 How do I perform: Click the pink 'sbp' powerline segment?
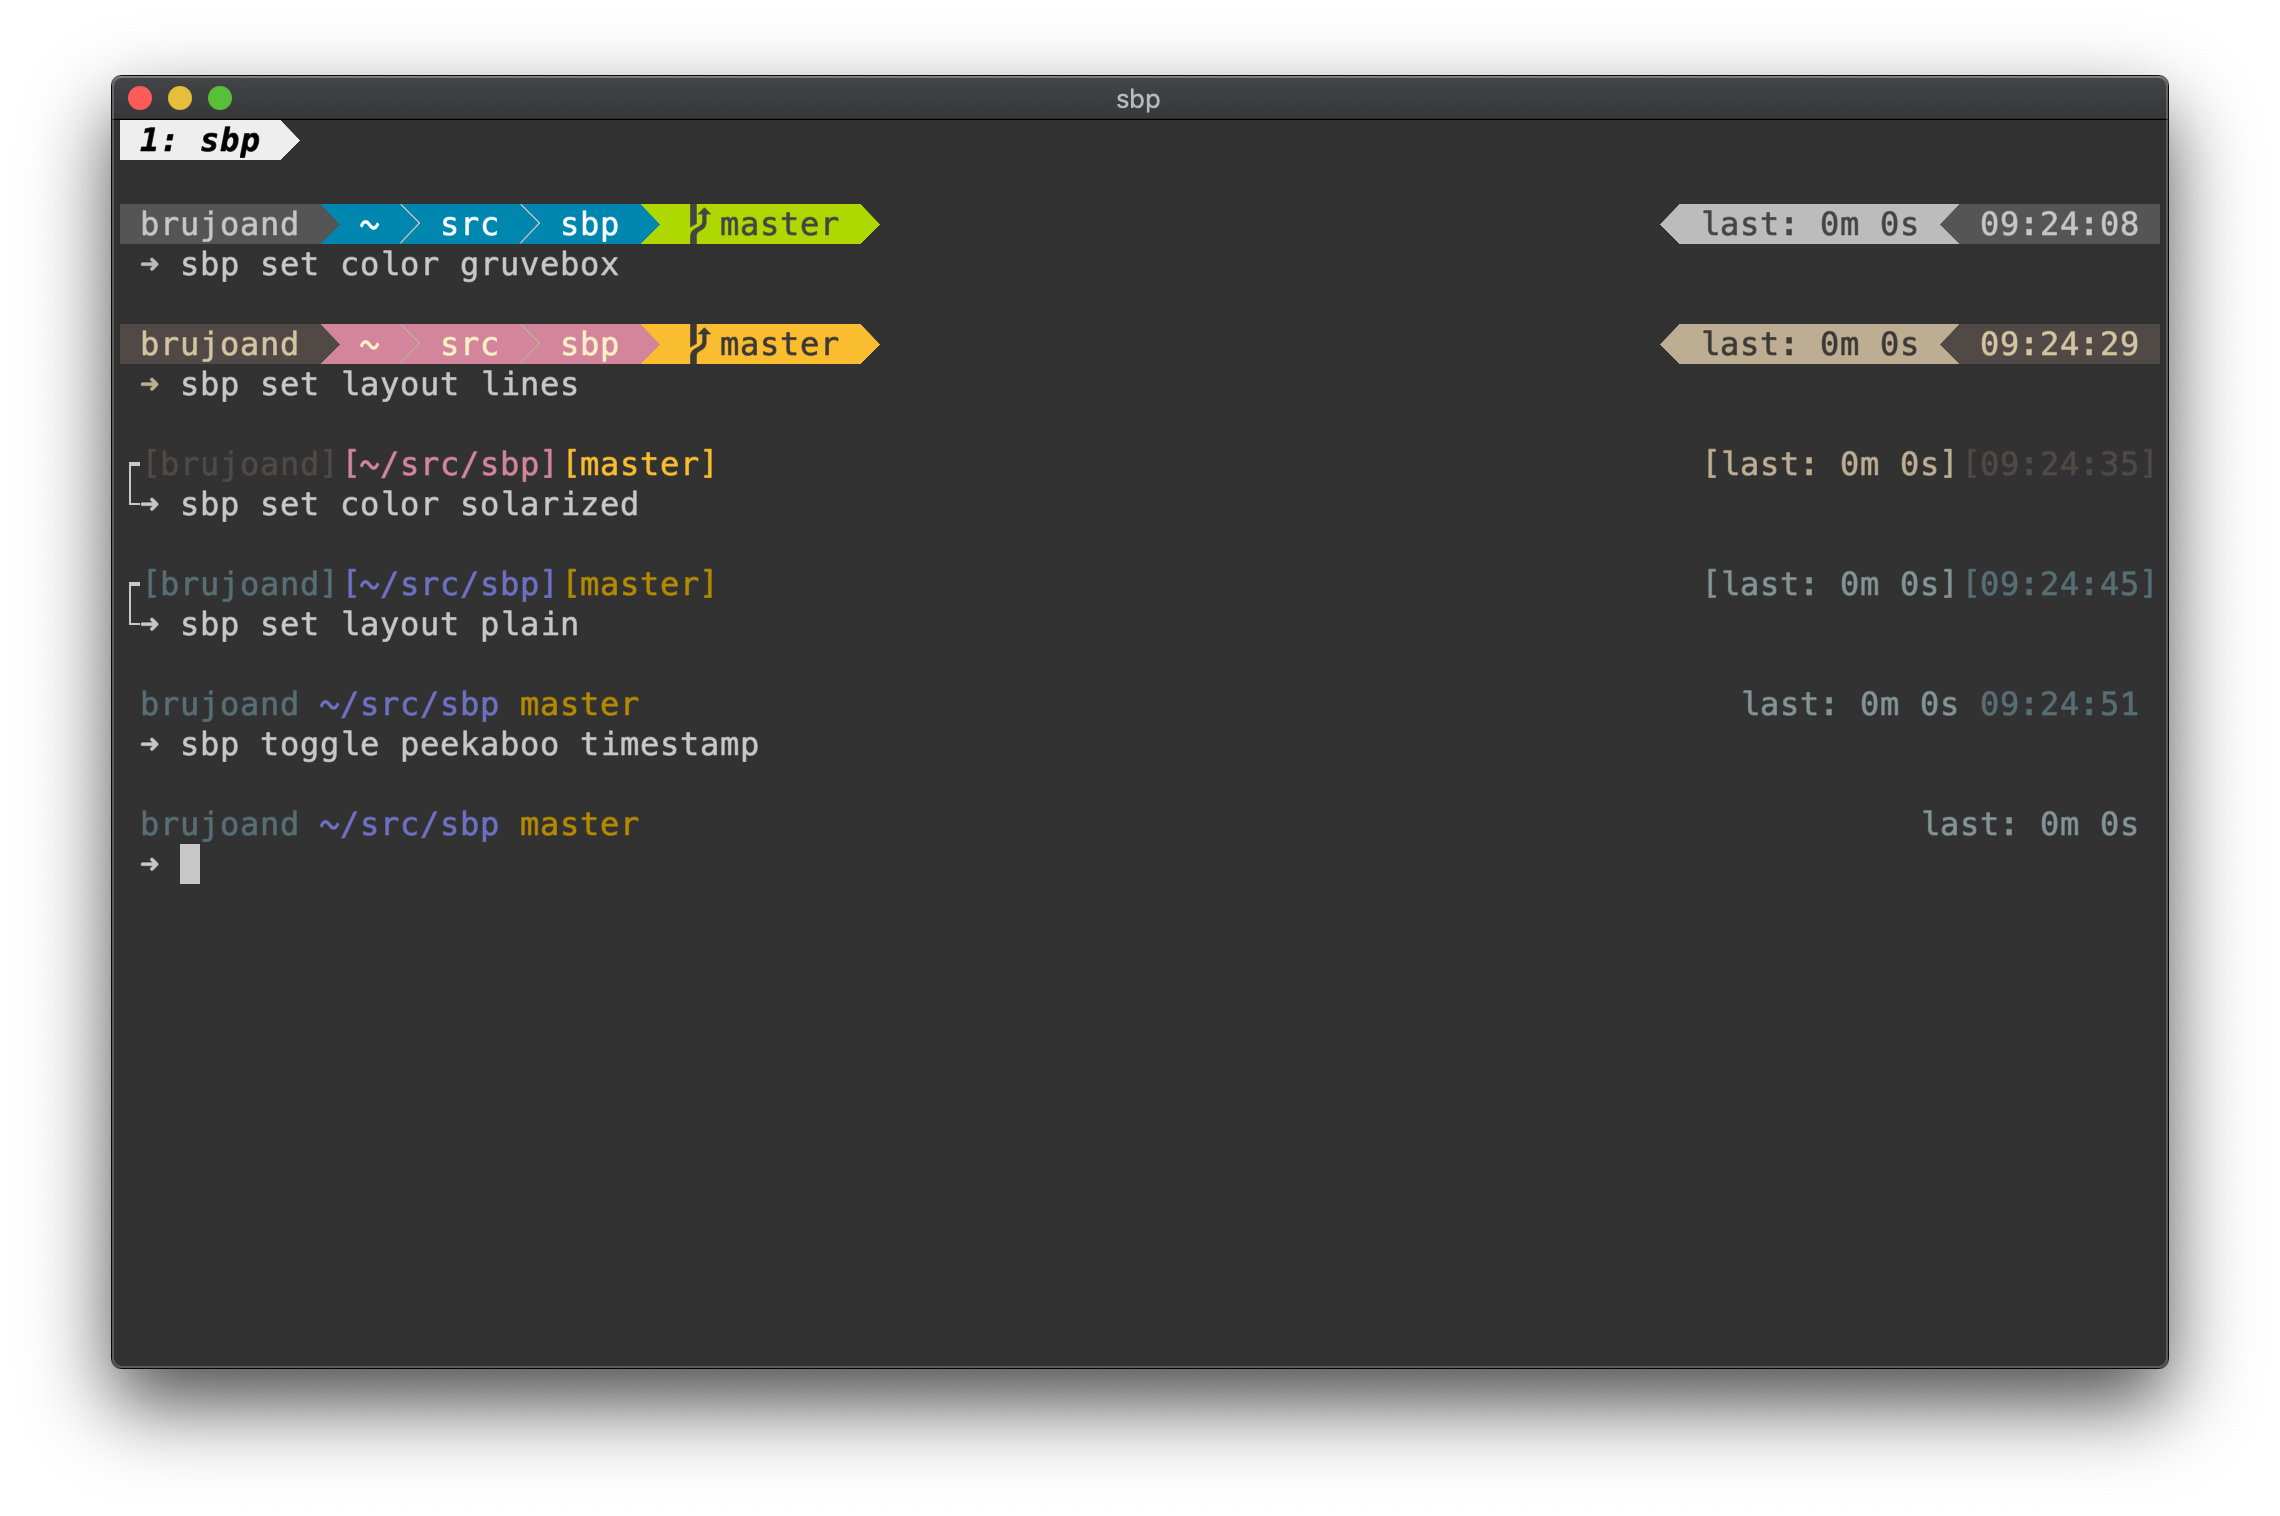coord(589,344)
